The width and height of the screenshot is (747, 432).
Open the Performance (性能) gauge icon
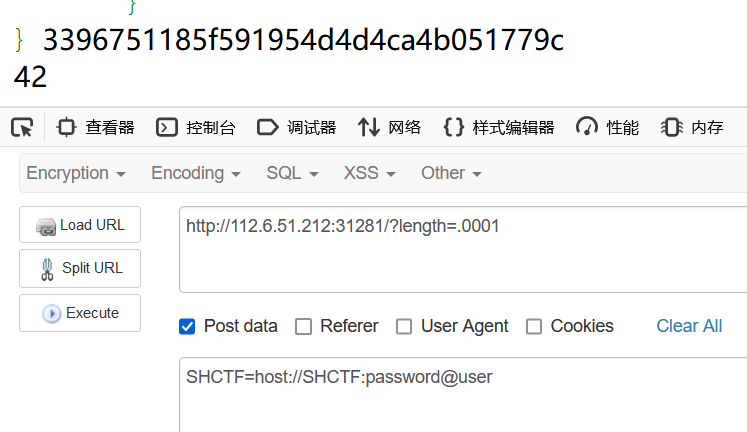[586, 127]
